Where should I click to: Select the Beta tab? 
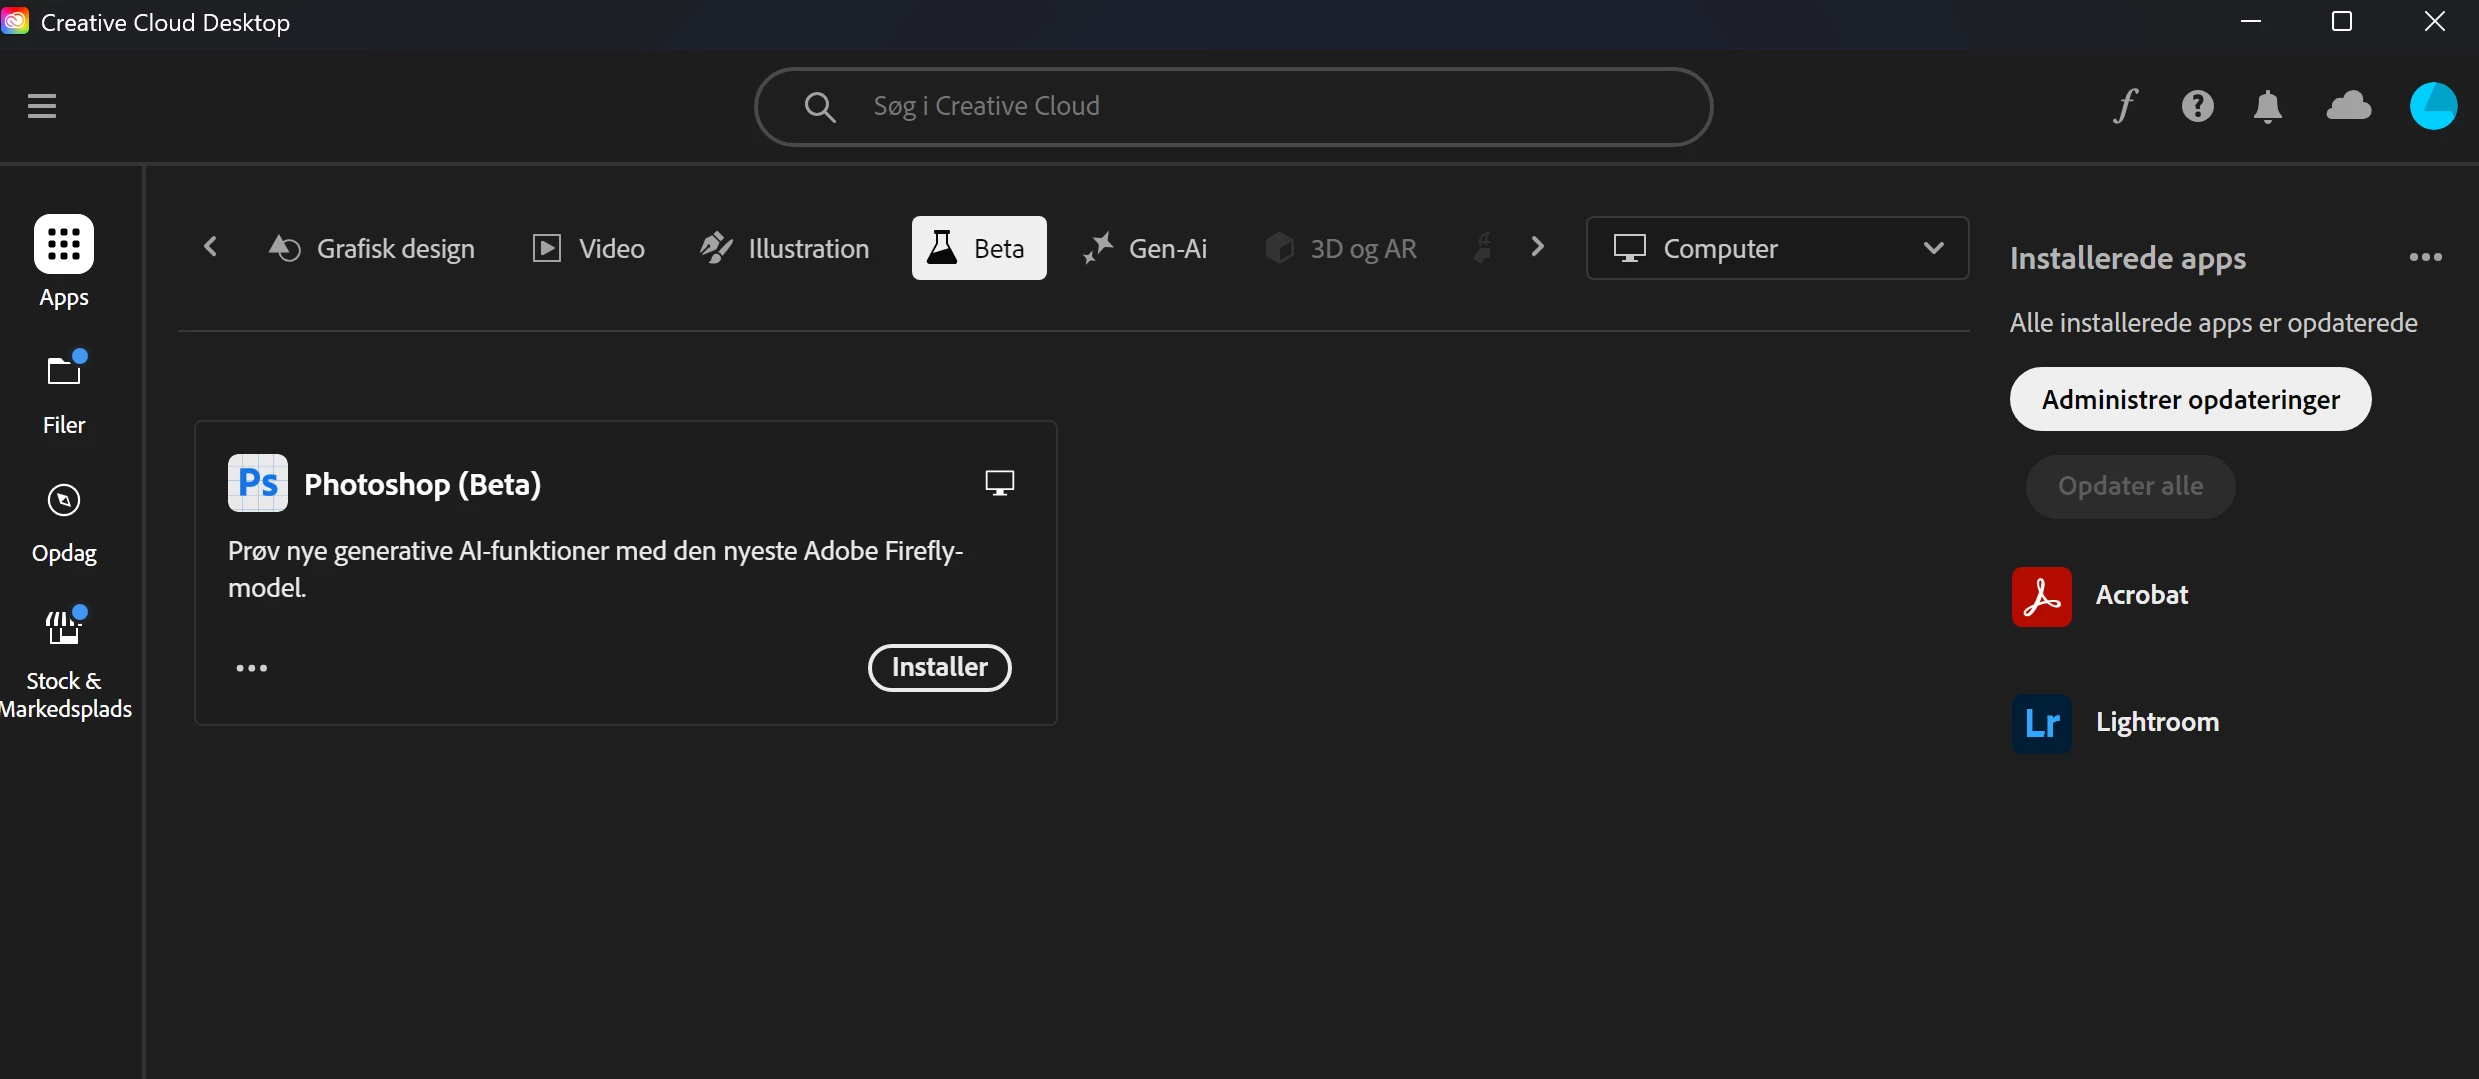[979, 248]
